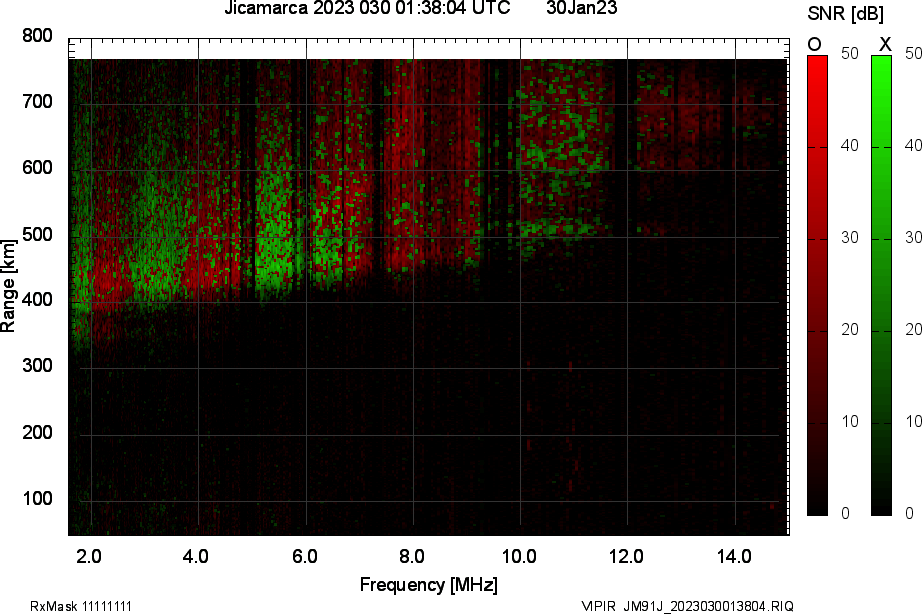Click the 8.0 MHz frequency tick label

pyautogui.click(x=412, y=556)
